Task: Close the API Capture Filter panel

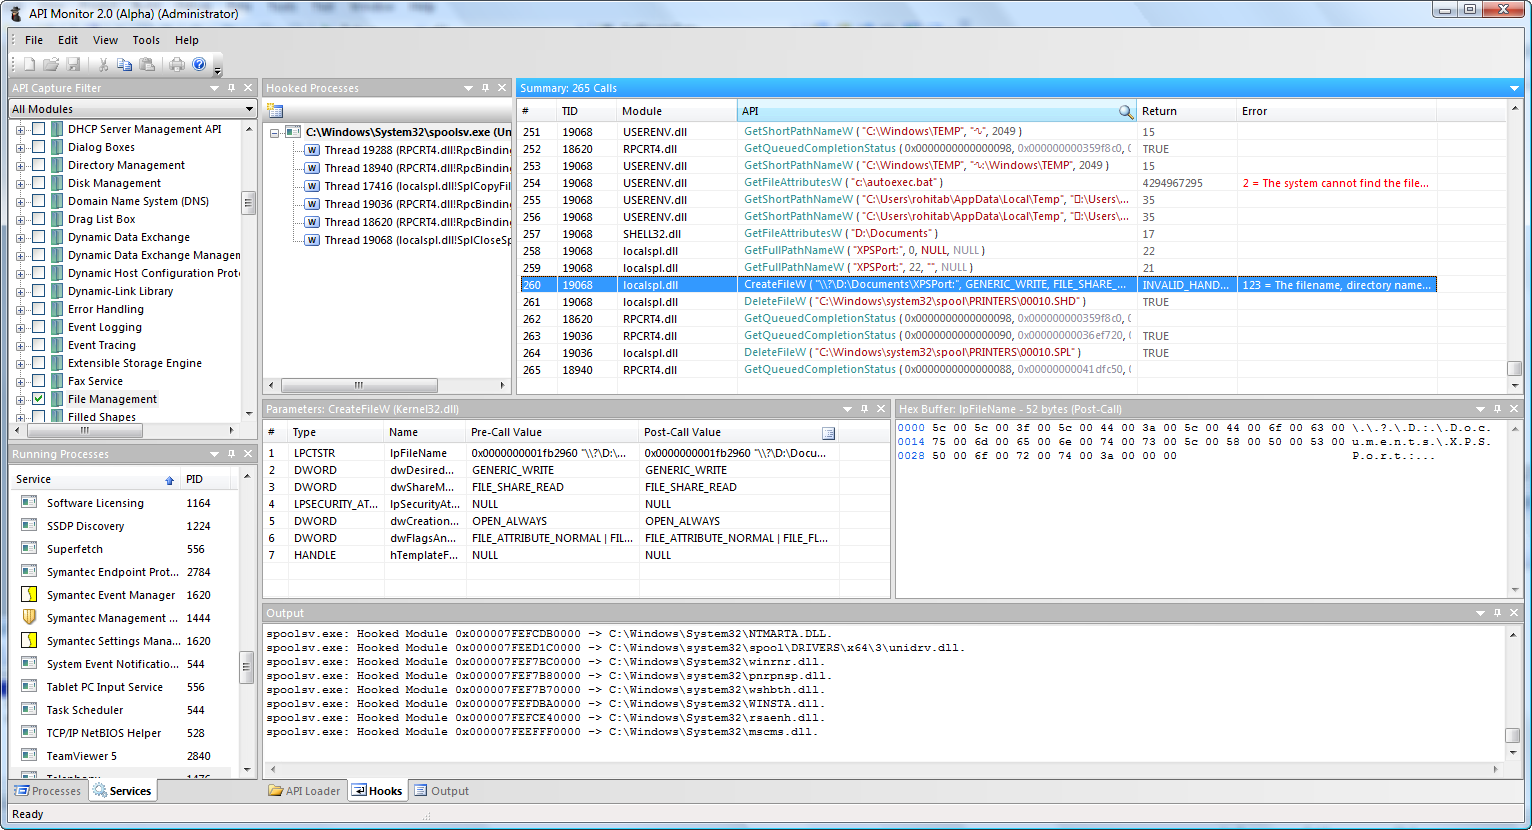Action: [248, 88]
